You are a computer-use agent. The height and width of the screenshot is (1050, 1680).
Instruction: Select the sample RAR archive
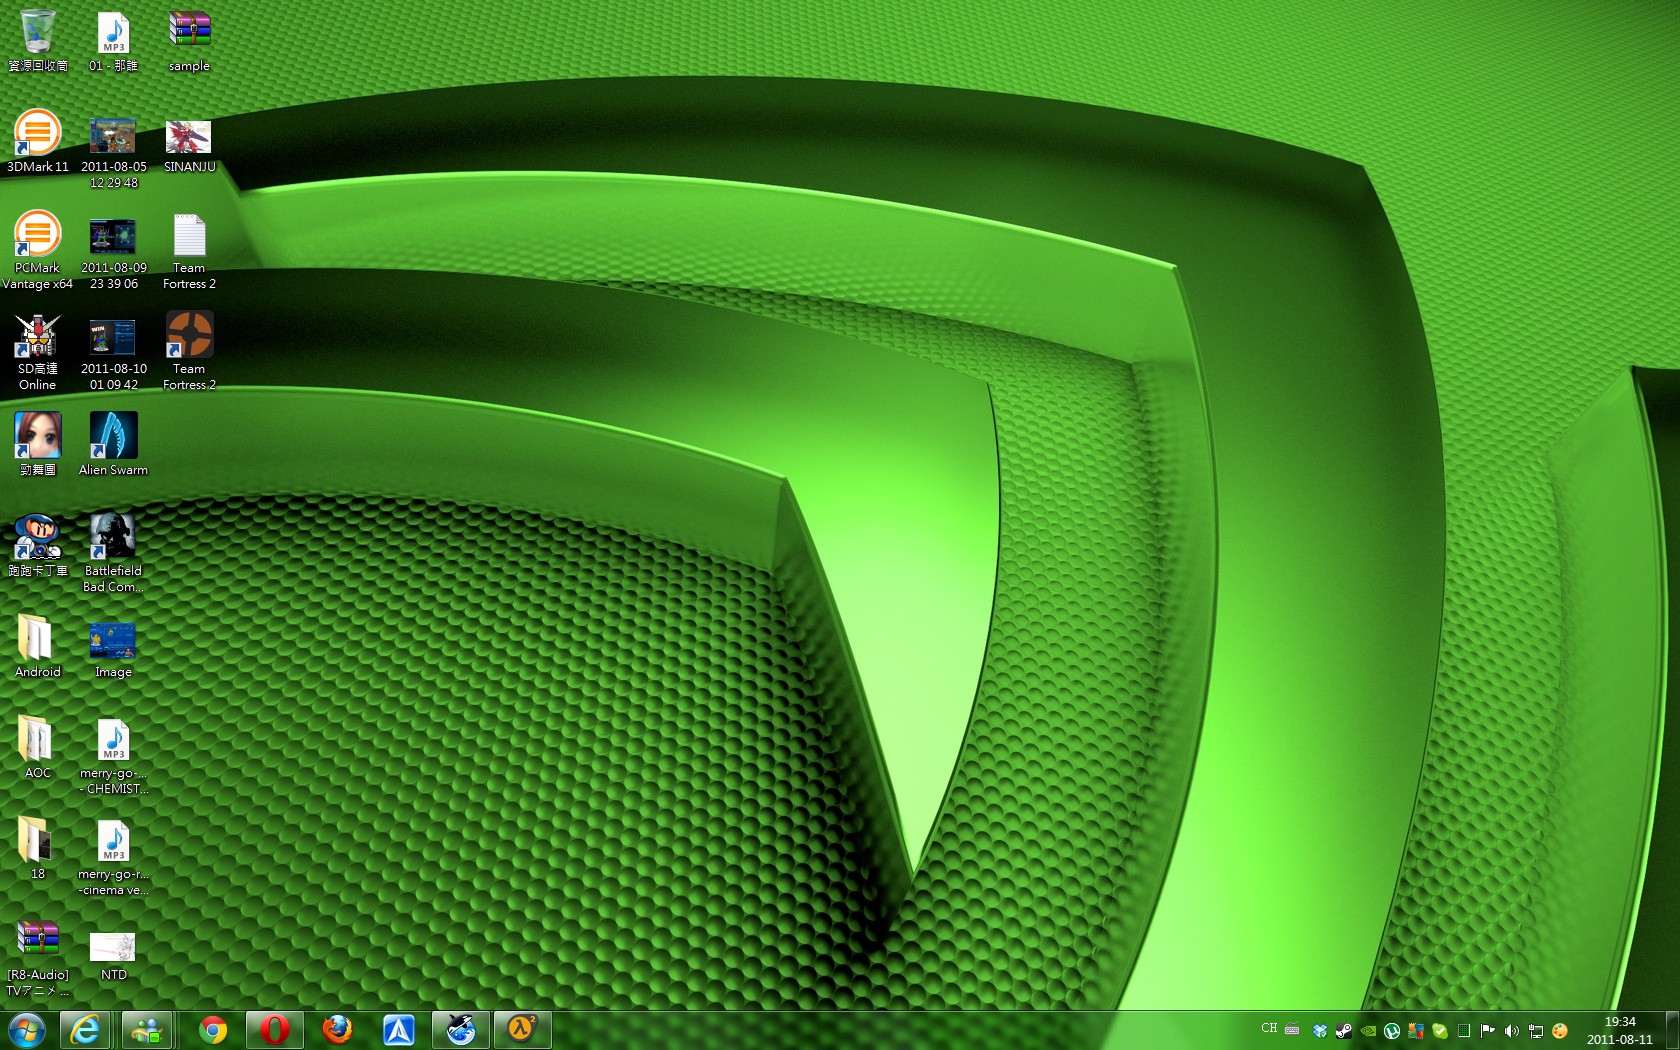click(x=189, y=40)
